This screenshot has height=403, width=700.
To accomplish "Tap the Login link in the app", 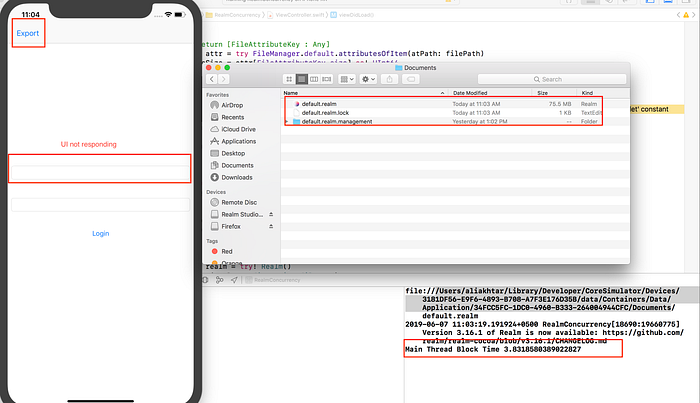I will (100, 233).
